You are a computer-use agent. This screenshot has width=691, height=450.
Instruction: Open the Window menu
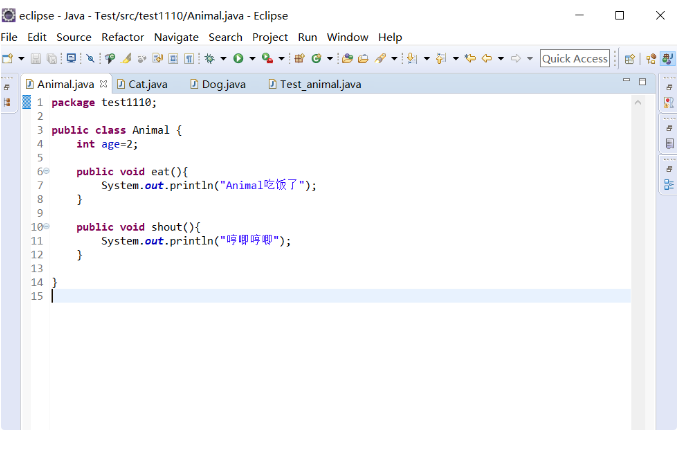[347, 37]
